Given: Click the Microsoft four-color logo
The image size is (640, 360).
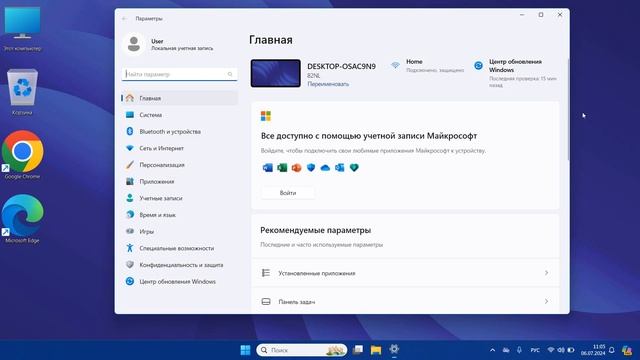Looking at the screenshot, I should [x=266, y=116].
